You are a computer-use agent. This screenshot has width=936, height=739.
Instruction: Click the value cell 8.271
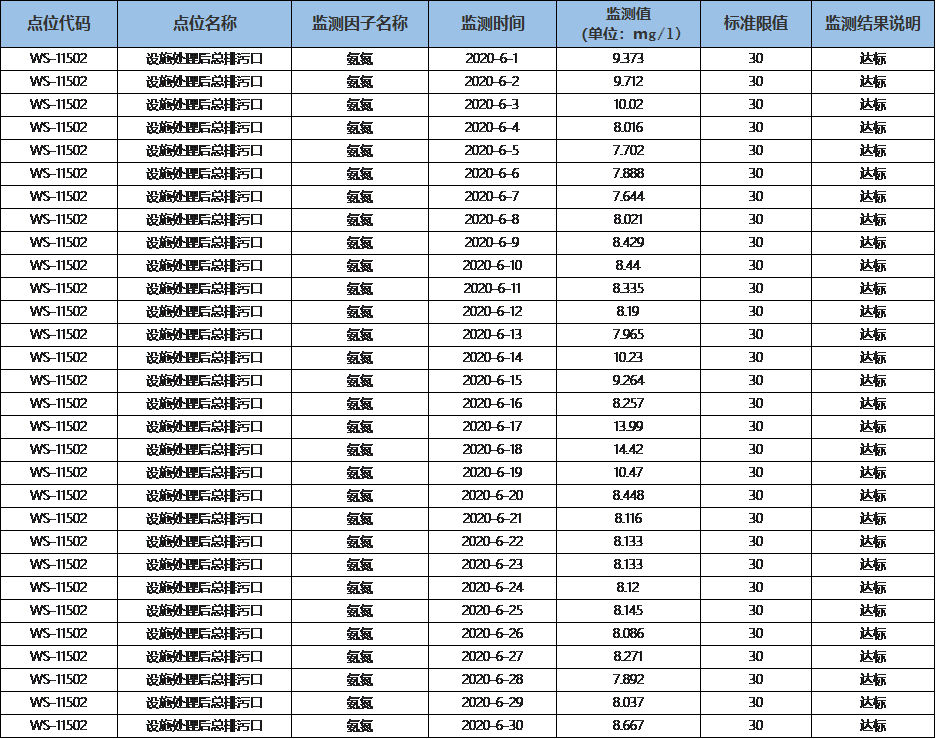point(629,657)
